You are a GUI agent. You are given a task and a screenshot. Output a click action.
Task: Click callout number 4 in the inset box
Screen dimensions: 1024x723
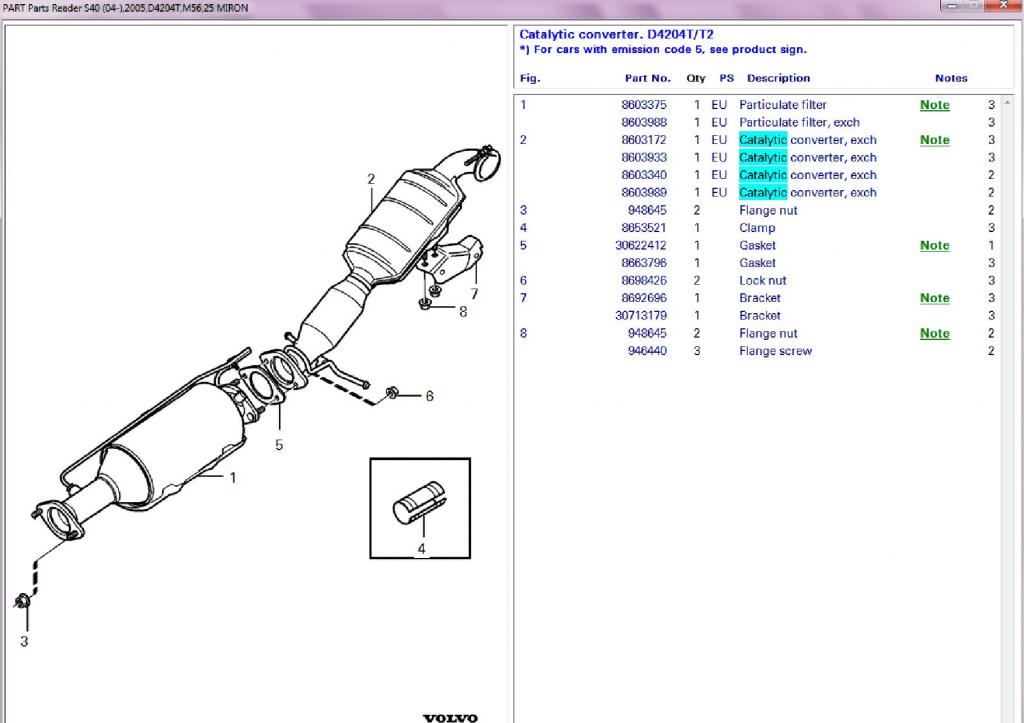tap(421, 549)
